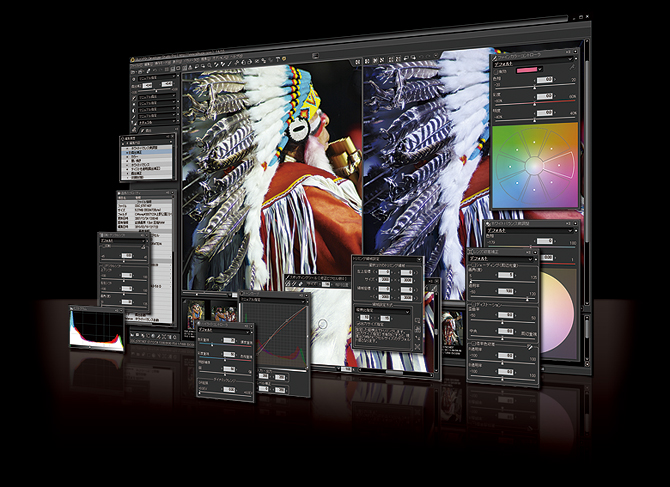
Task: Click the hue value field in the fine color controller
Action: pos(545,79)
